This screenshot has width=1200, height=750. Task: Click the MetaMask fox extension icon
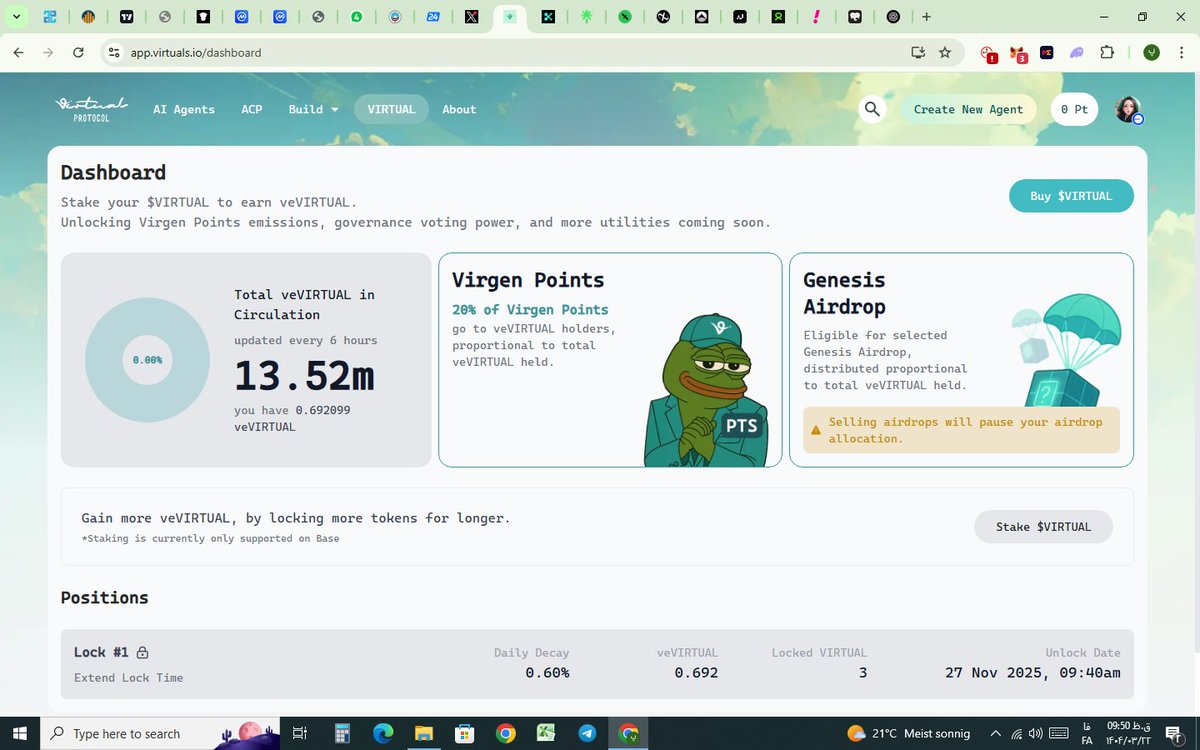coord(1018,53)
